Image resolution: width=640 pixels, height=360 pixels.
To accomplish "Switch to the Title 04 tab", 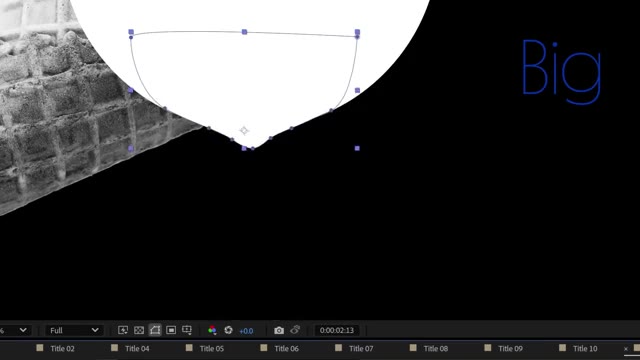I will (137, 349).
